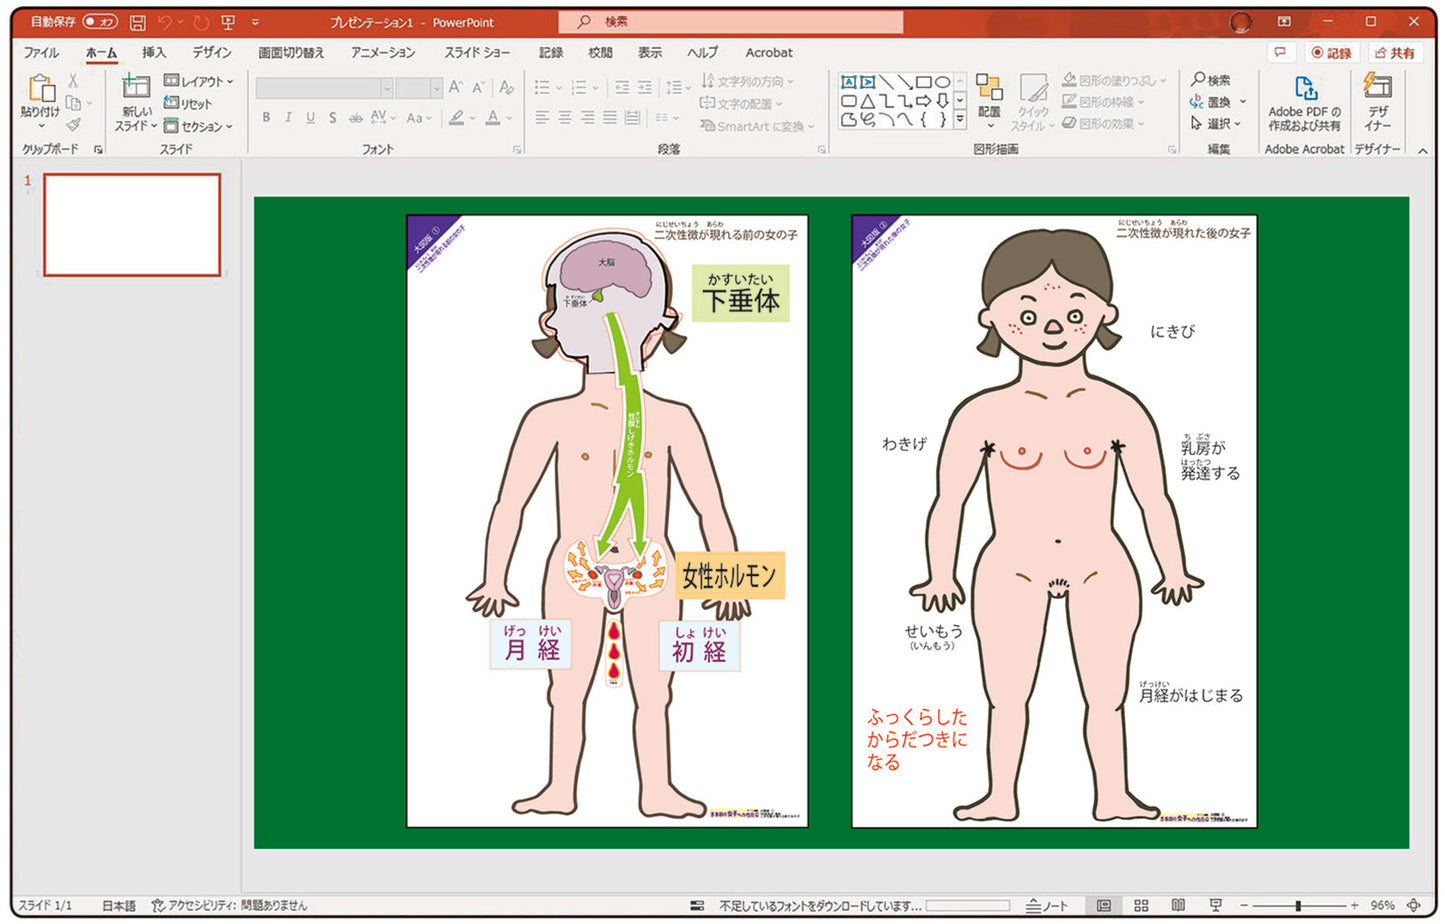The image size is (1445, 924).
Task: Click the save icon in title bar
Action: pyautogui.click(x=137, y=22)
